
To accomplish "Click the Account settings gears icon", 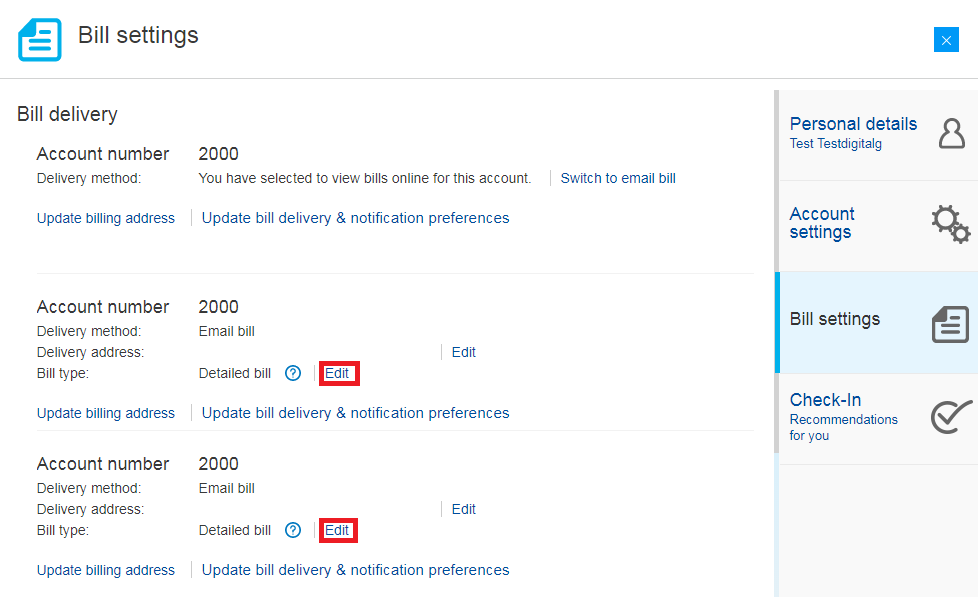I will coord(950,224).
